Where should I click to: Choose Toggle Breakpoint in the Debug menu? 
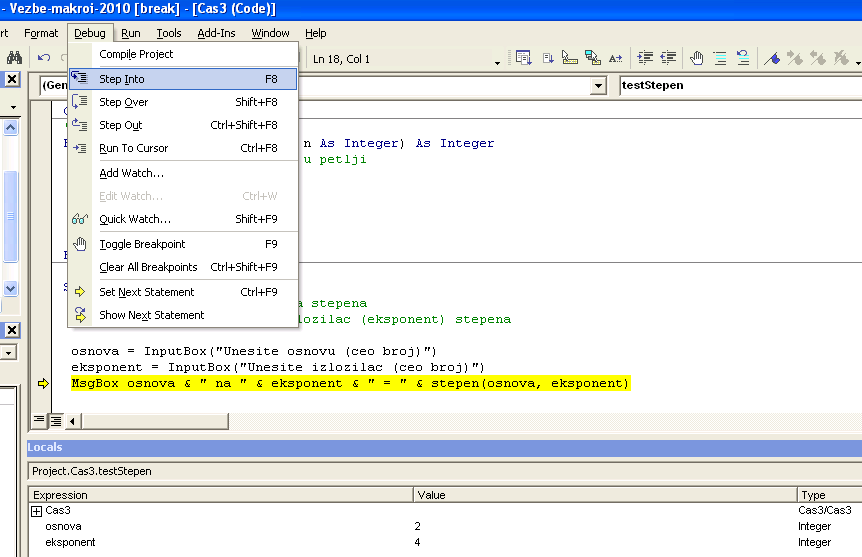click(142, 244)
